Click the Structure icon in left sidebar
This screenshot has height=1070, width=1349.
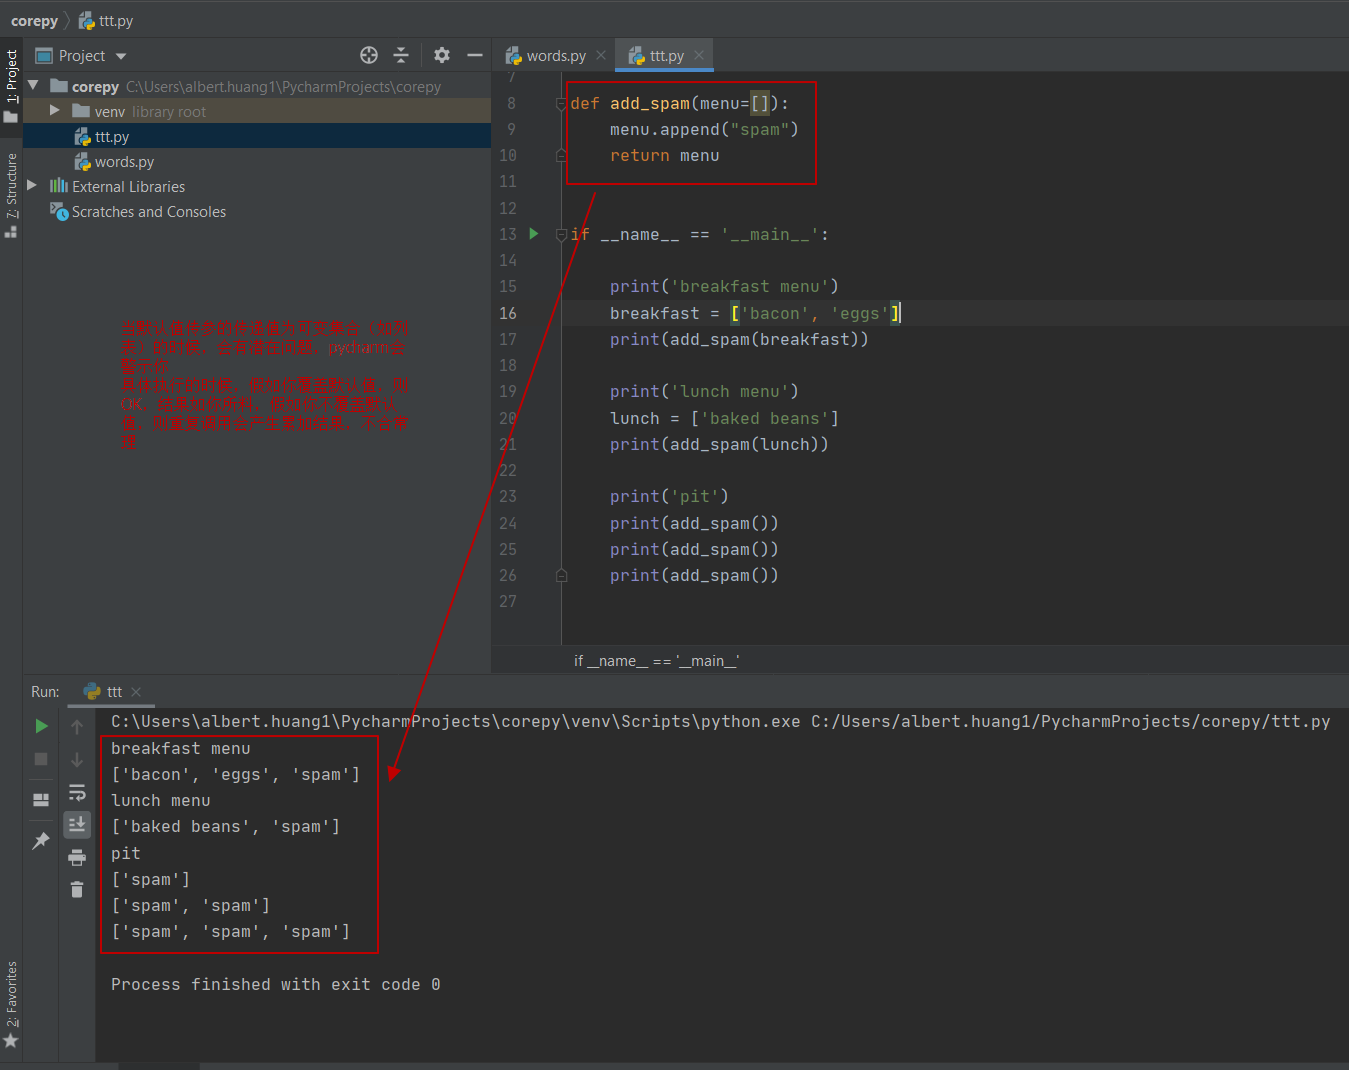(11, 232)
